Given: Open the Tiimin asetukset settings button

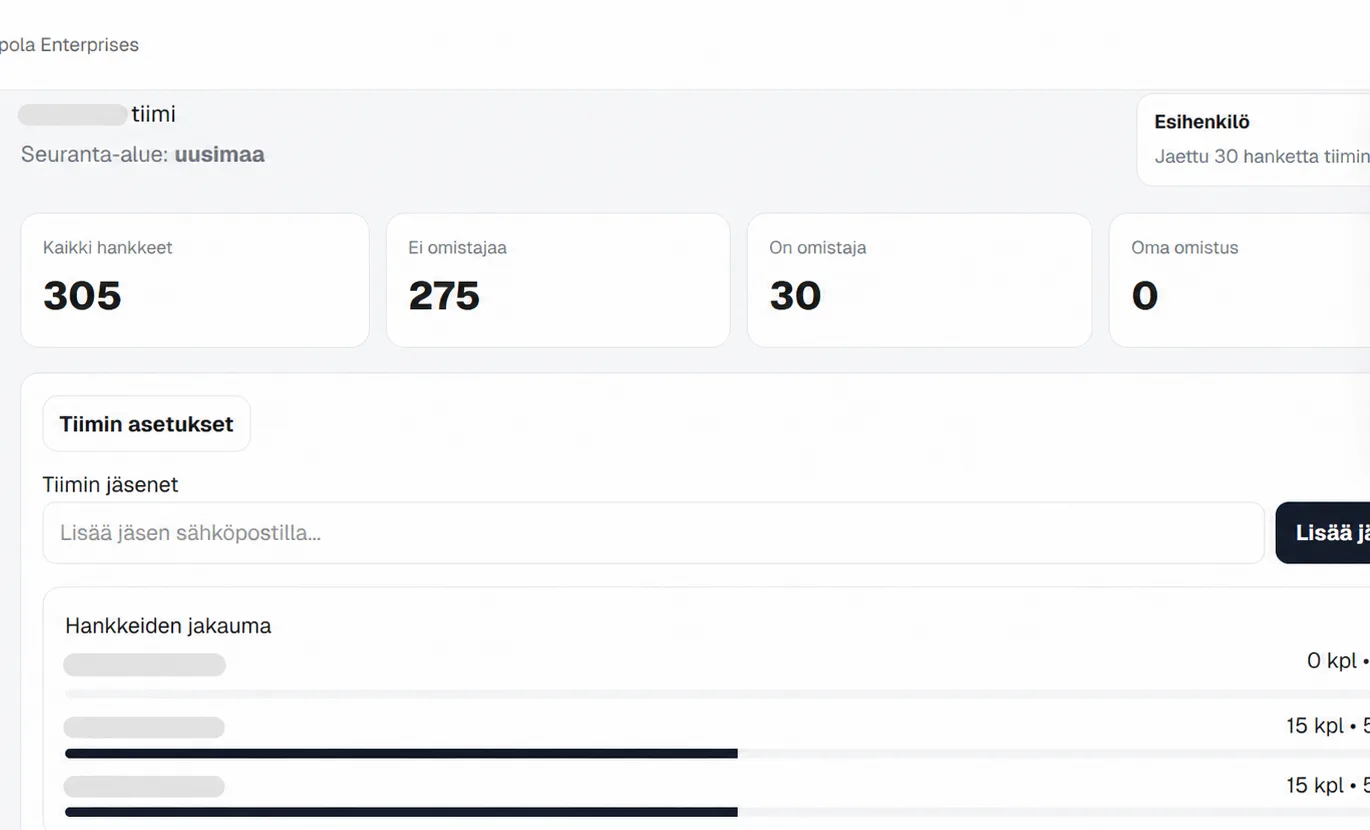Looking at the screenshot, I should [146, 424].
